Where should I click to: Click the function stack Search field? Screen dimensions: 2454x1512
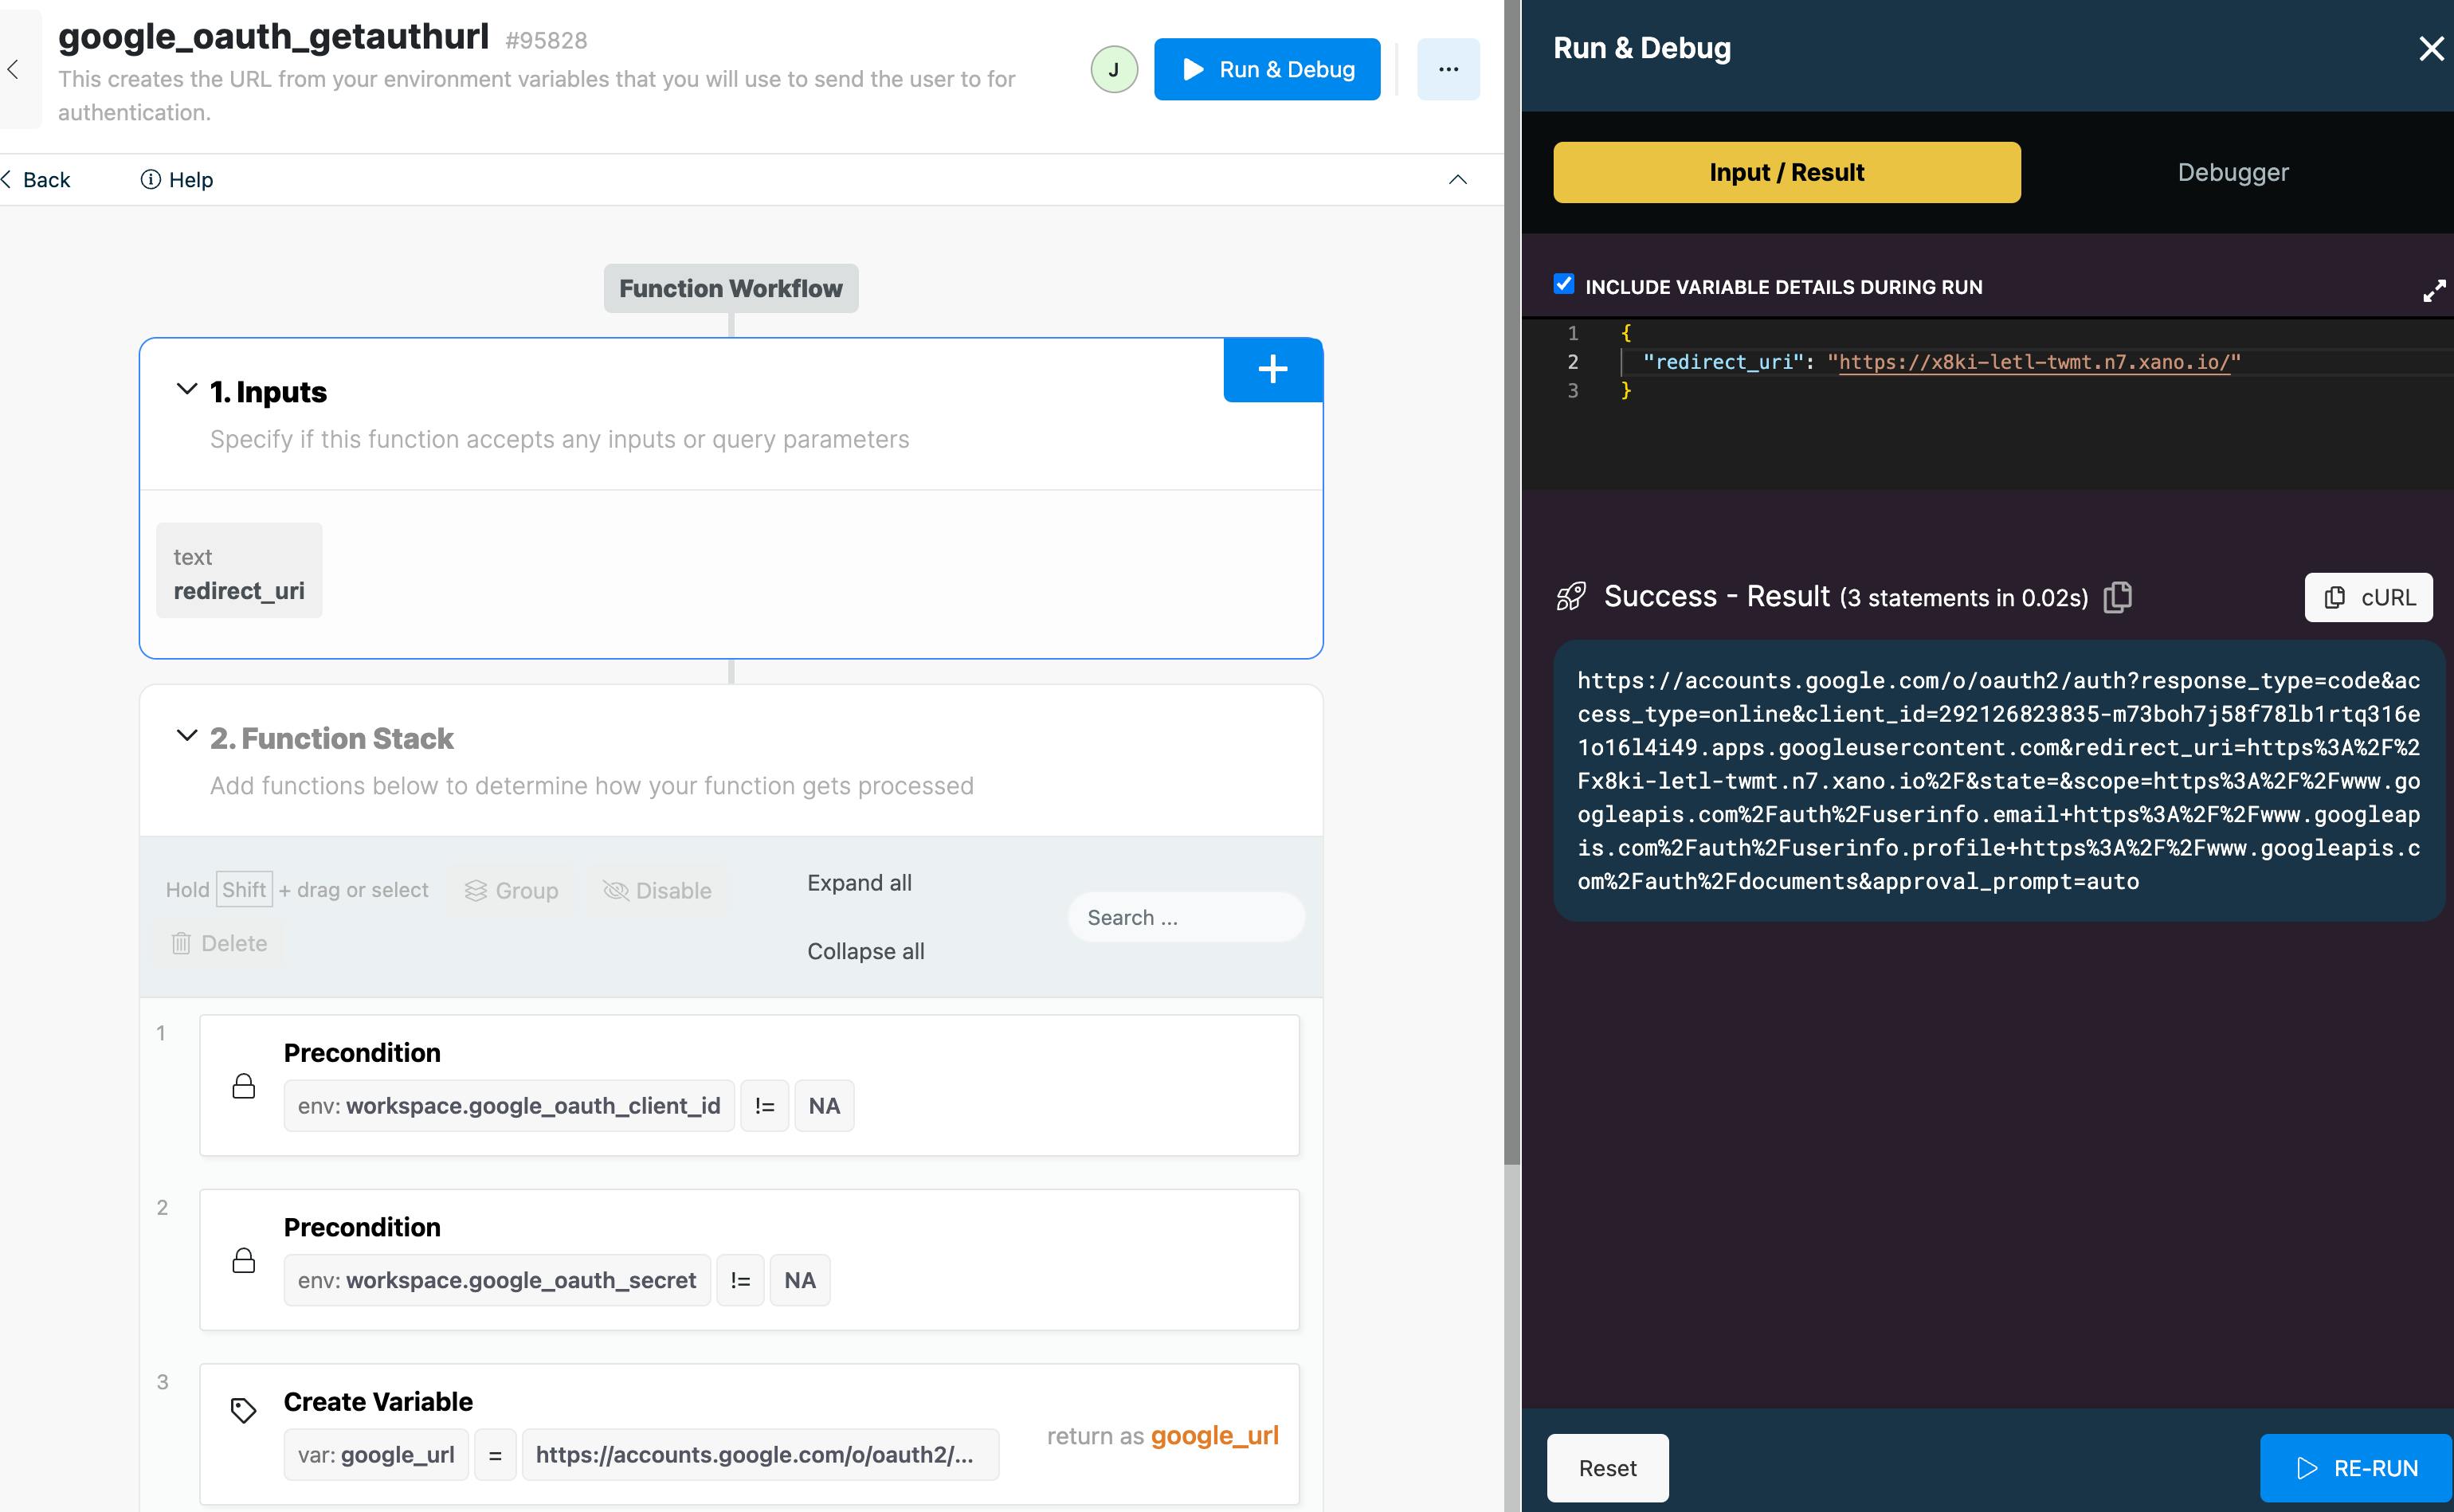[x=1185, y=917]
